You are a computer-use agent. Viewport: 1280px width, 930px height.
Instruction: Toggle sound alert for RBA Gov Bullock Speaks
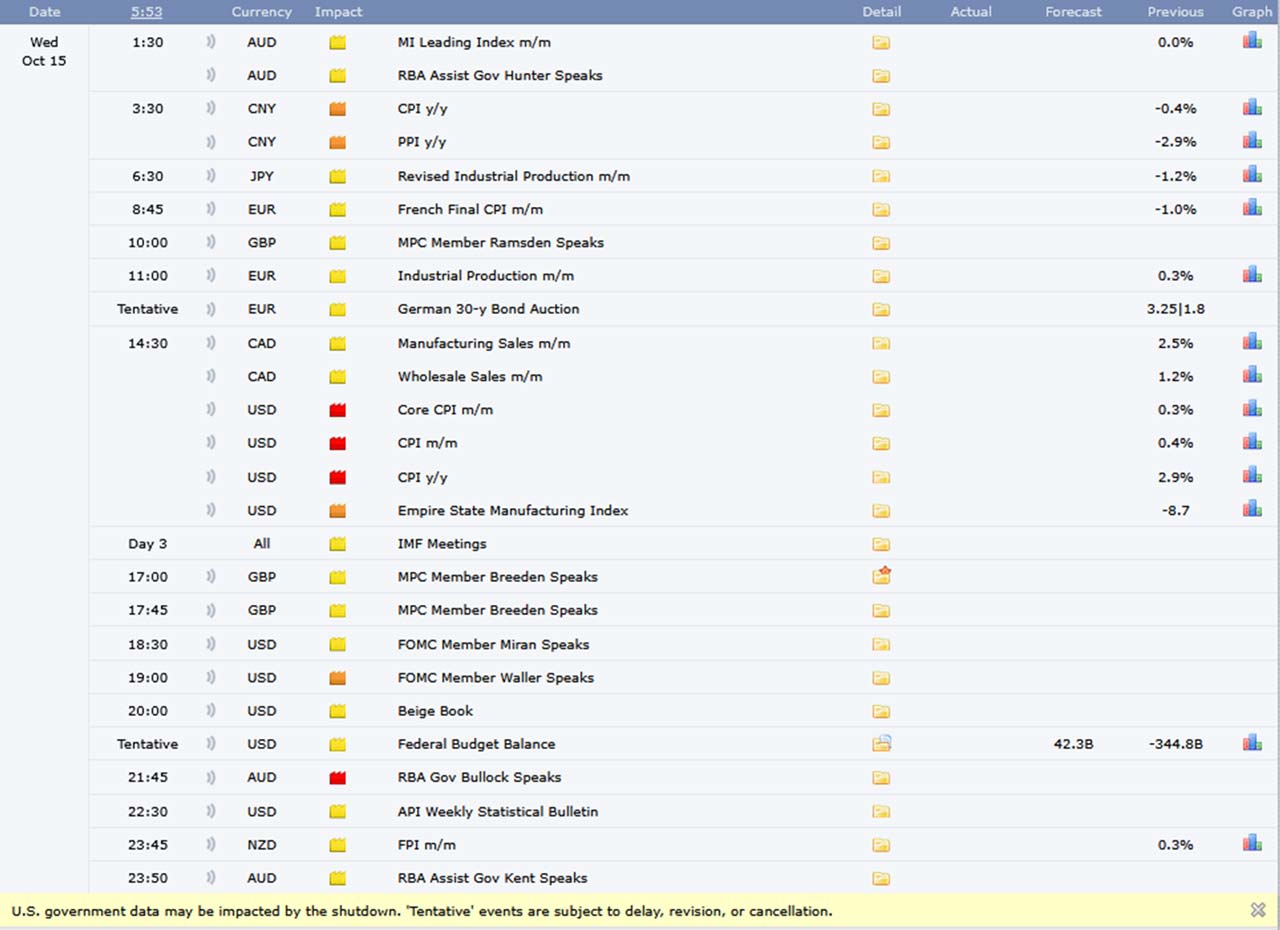(211, 777)
